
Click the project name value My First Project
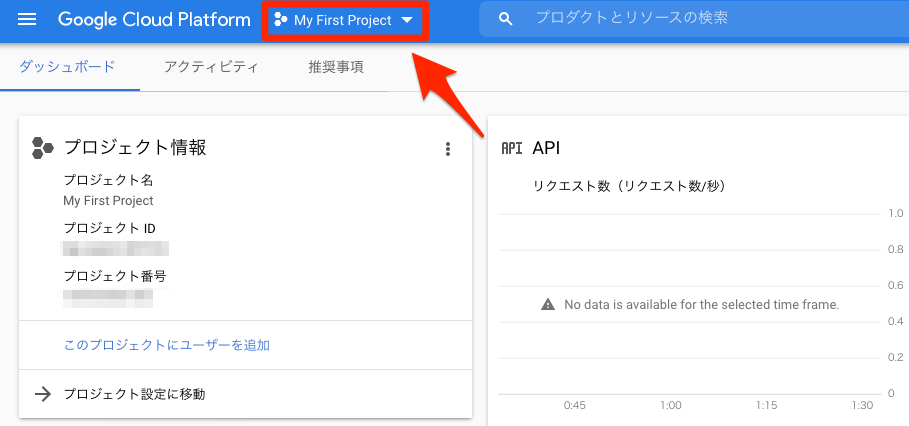[108, 201]
